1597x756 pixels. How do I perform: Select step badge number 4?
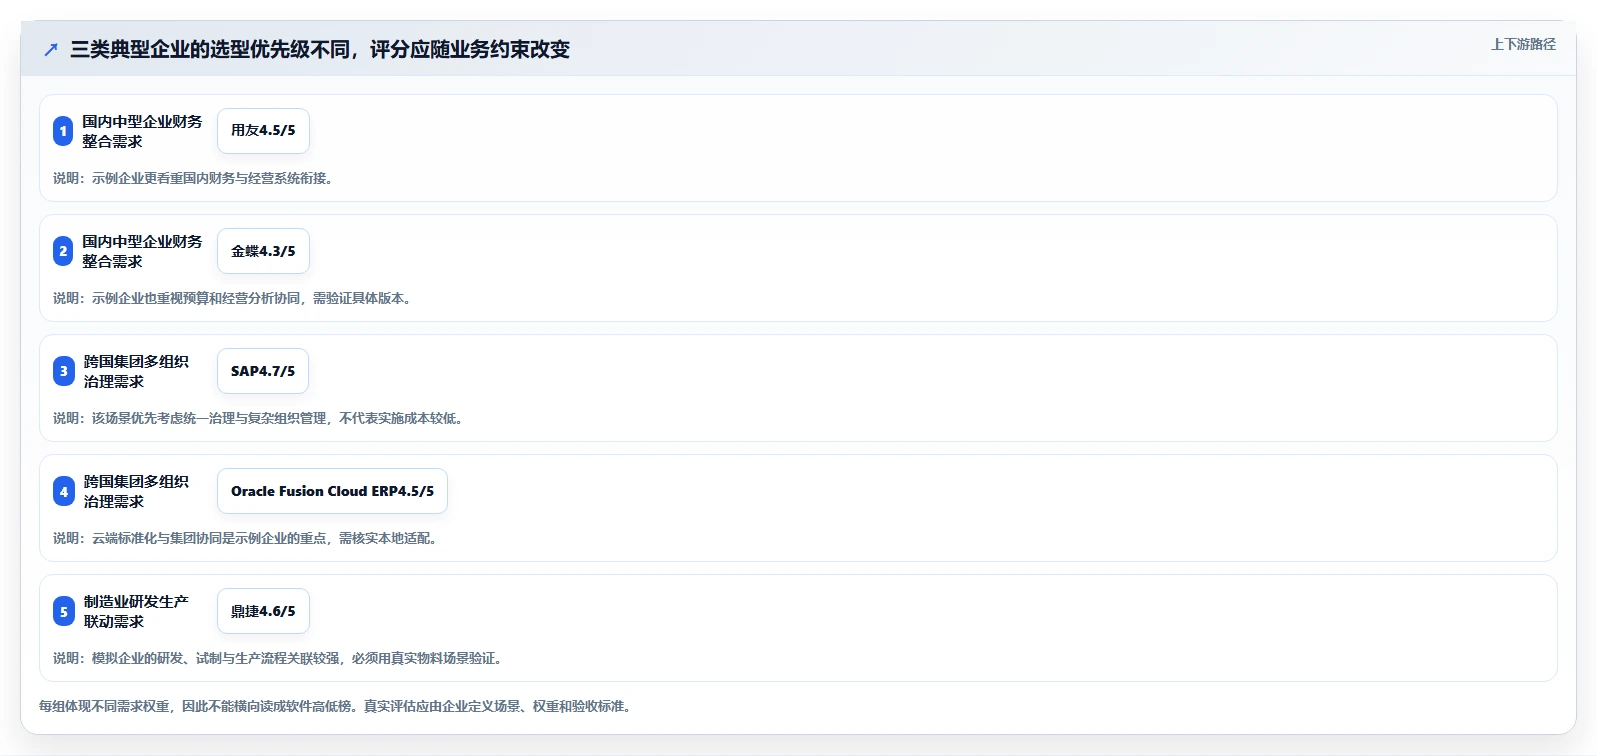tap(64, 491)
